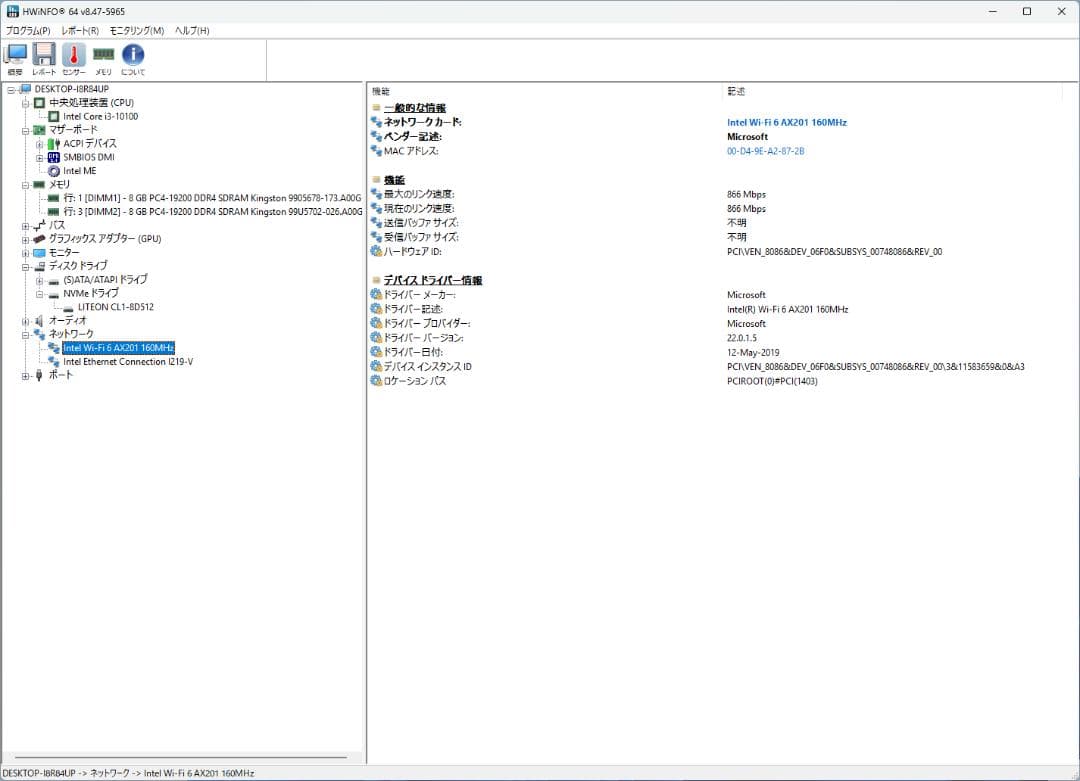Click the speaker icon beside オーディオ

39,320
